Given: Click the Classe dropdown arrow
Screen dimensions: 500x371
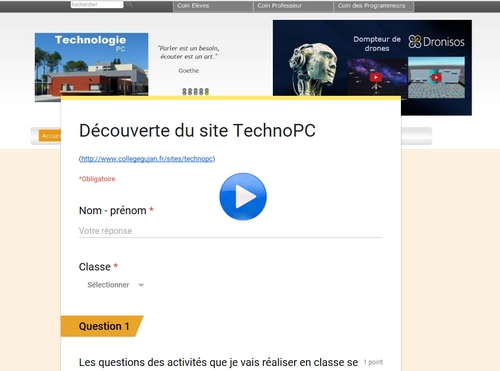Looking at the screenshot, I should pos(141,285).
